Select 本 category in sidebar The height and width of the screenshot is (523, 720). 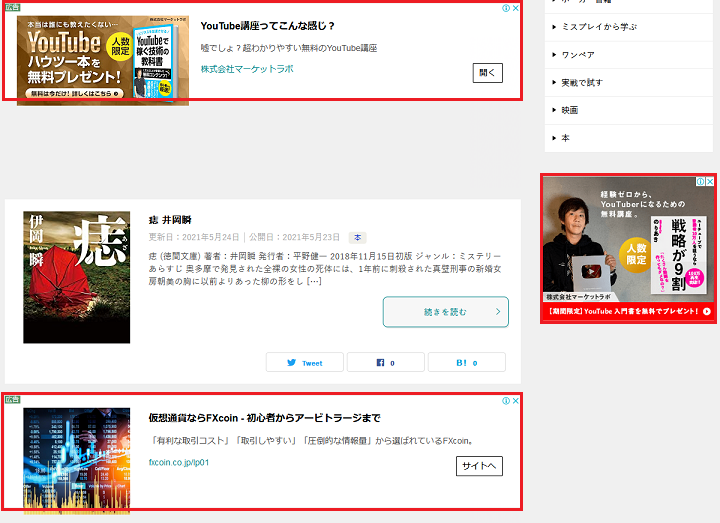click(x=565, y=138)
